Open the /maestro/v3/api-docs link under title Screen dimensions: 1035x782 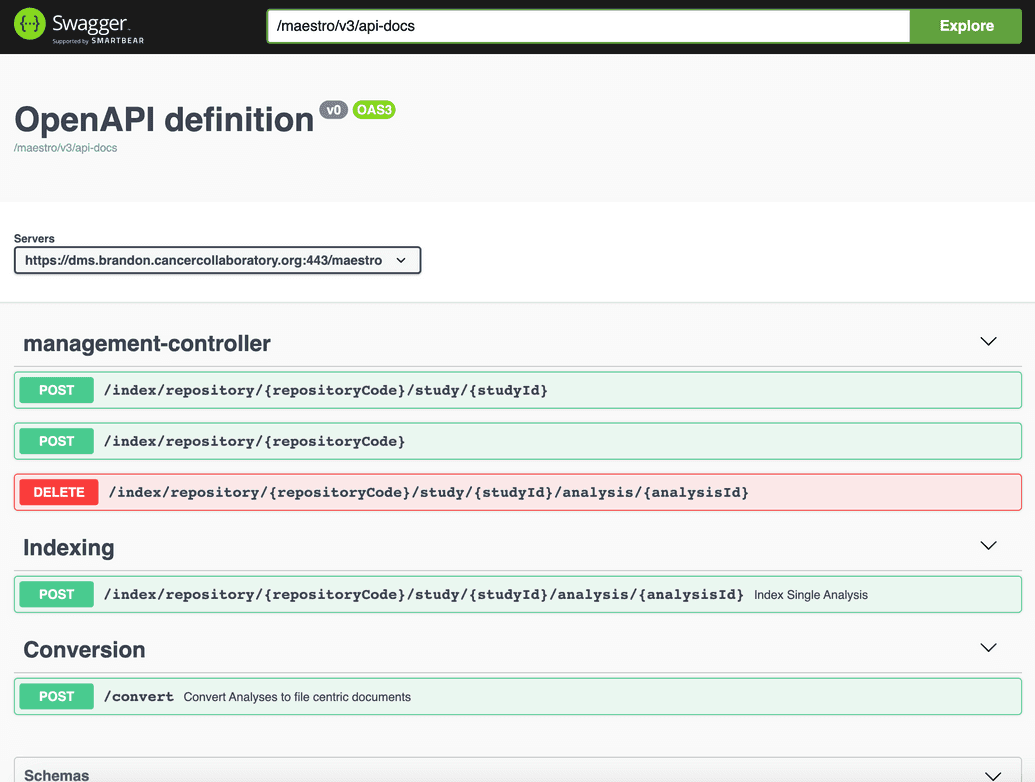65,148
